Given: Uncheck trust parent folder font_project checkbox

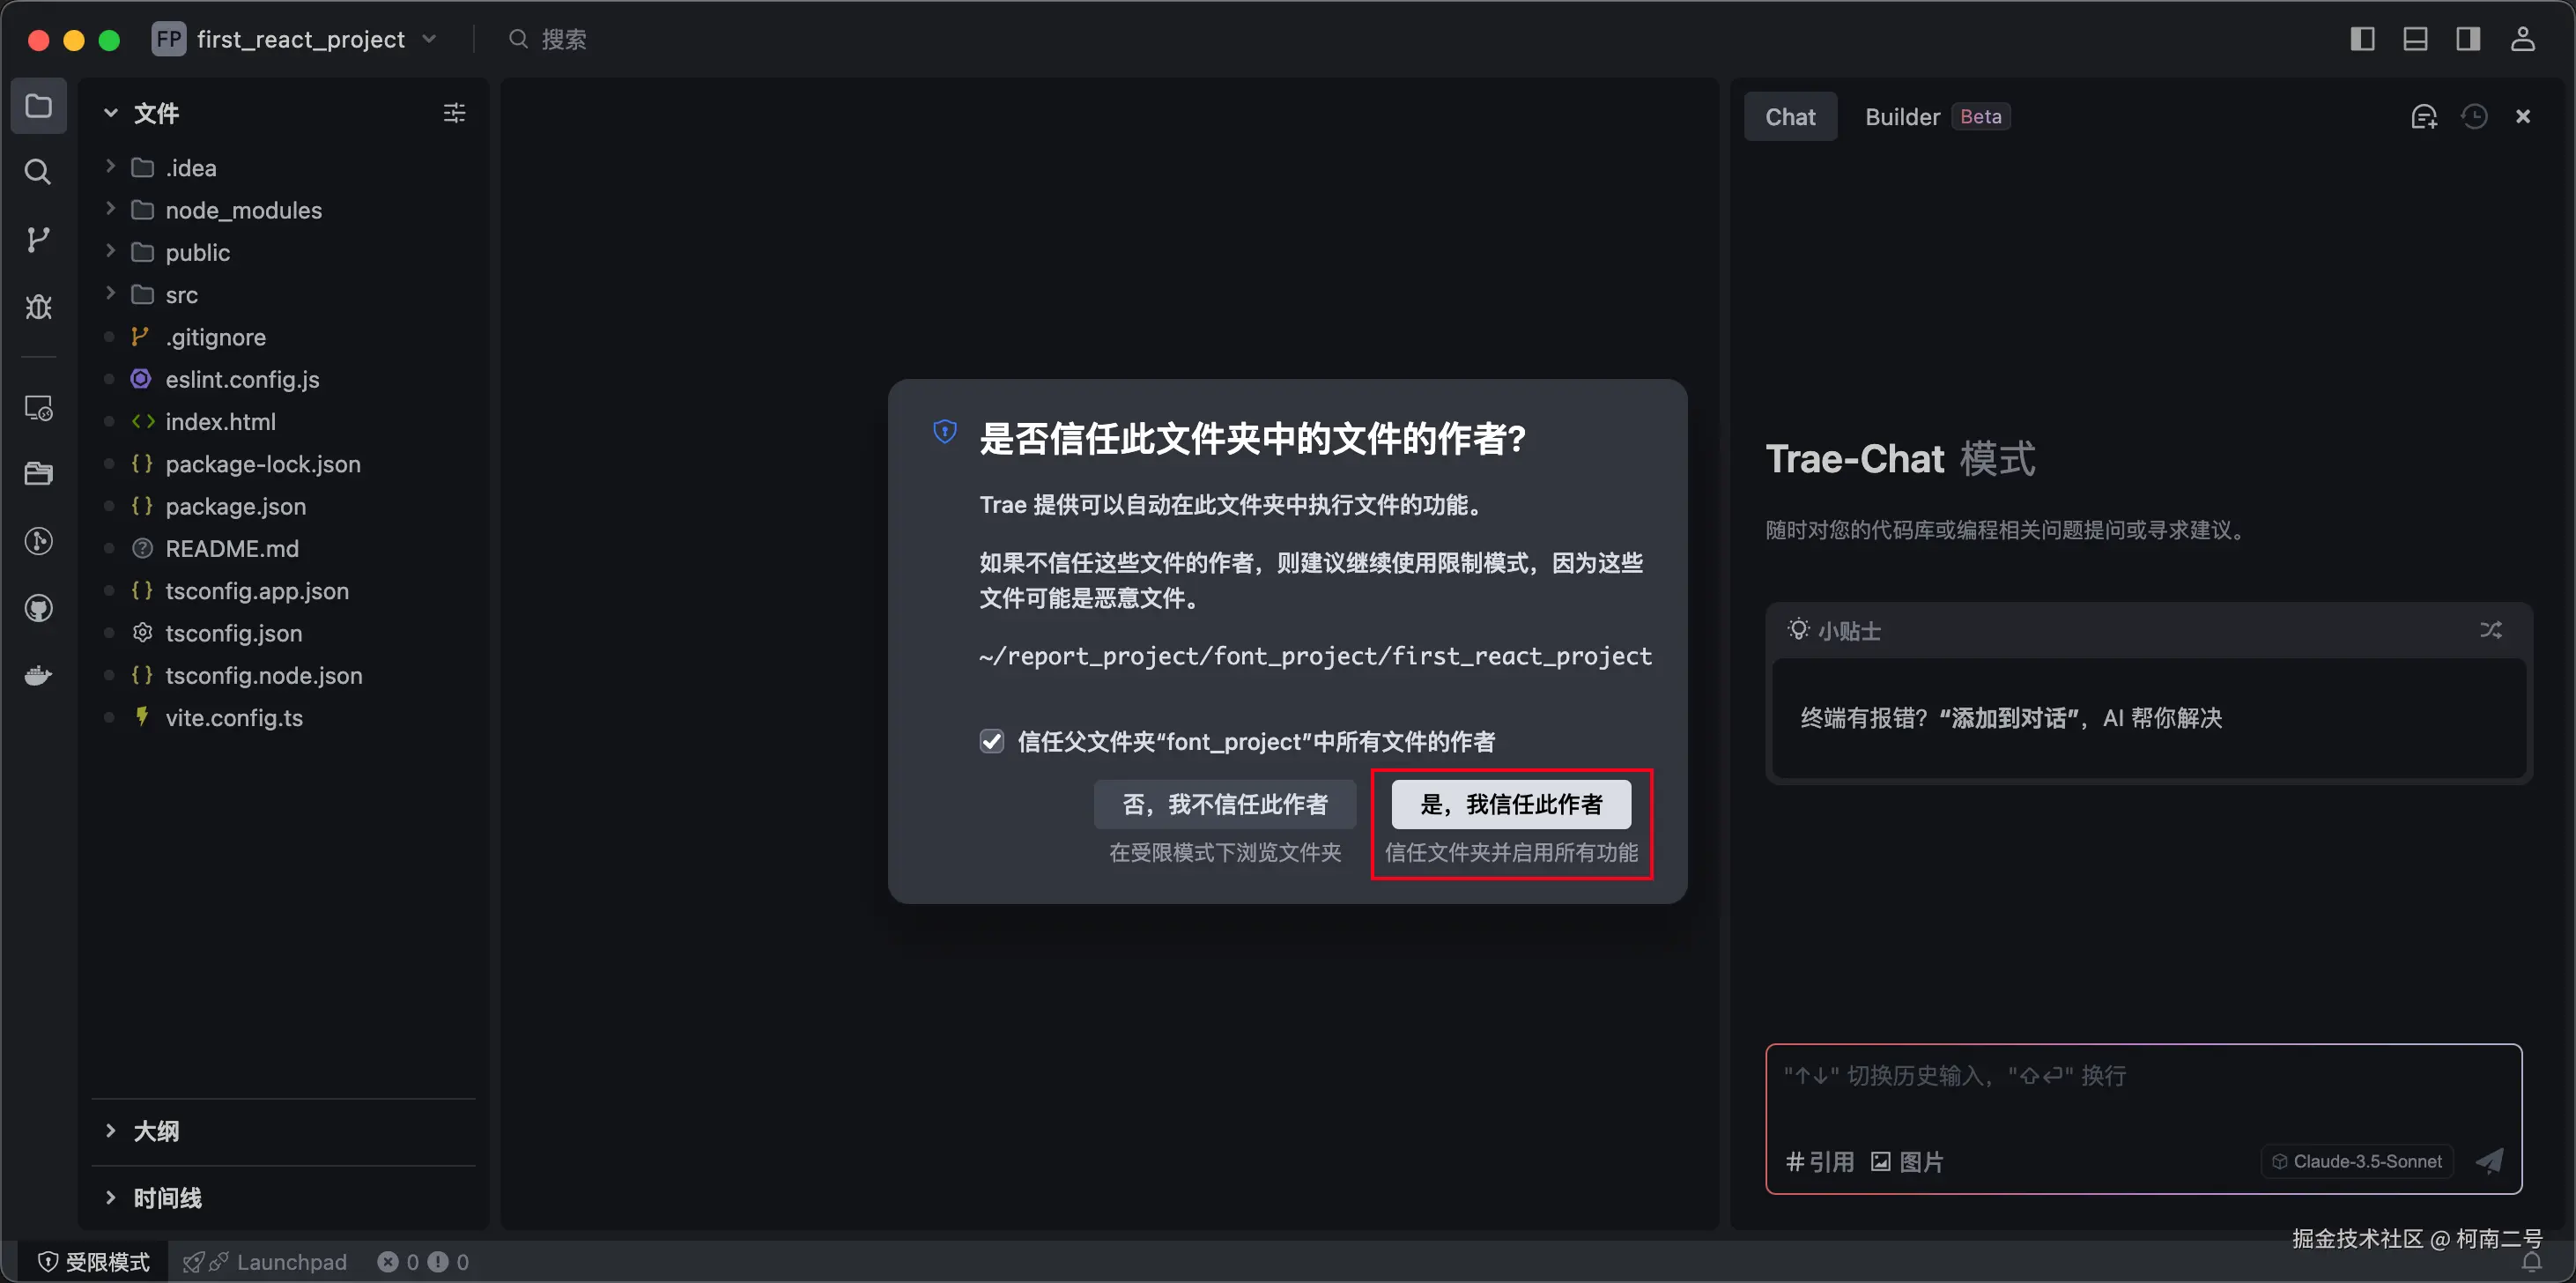Looking at the screenshot, I should (x=991, y=741).
